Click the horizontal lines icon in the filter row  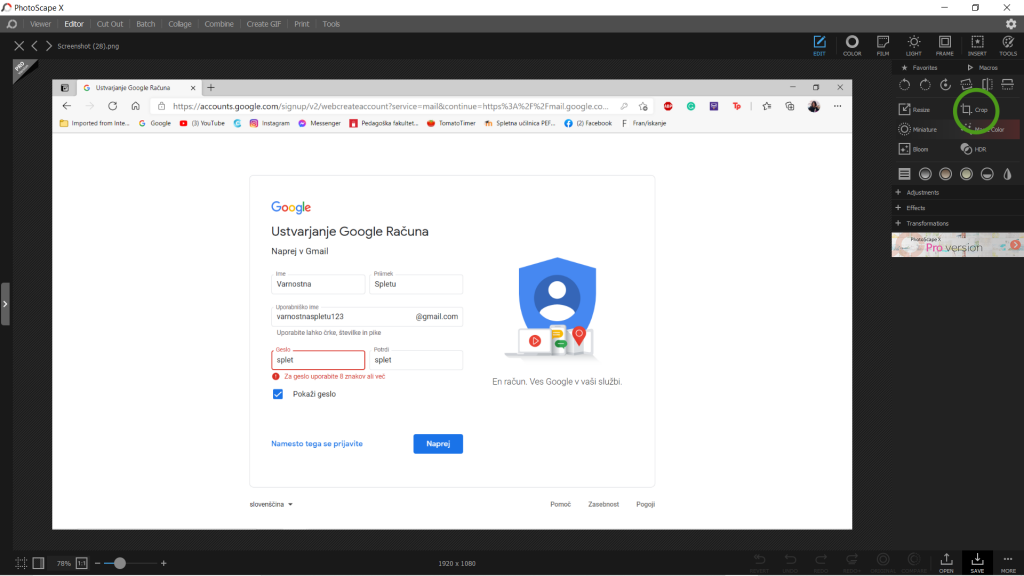904,174
